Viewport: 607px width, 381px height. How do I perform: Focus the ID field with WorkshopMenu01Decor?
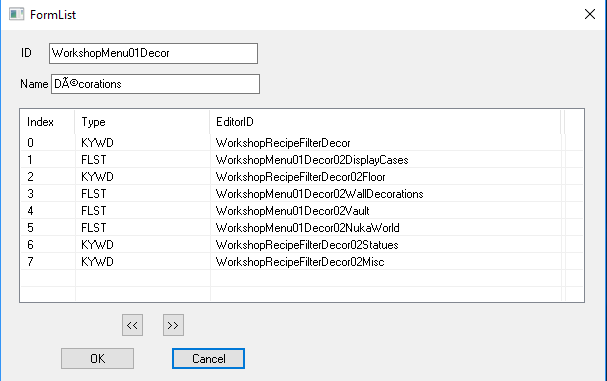click(153, 53)
